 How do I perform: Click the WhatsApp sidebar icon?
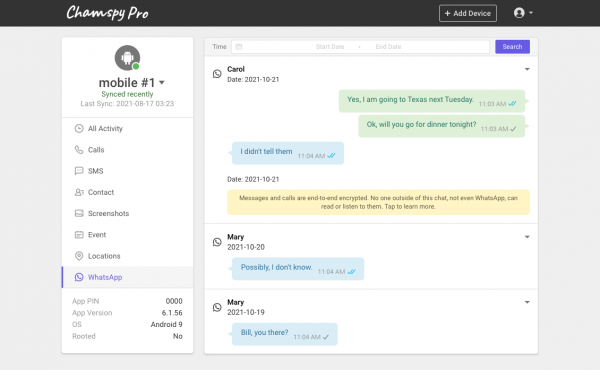tap(79, 277)
